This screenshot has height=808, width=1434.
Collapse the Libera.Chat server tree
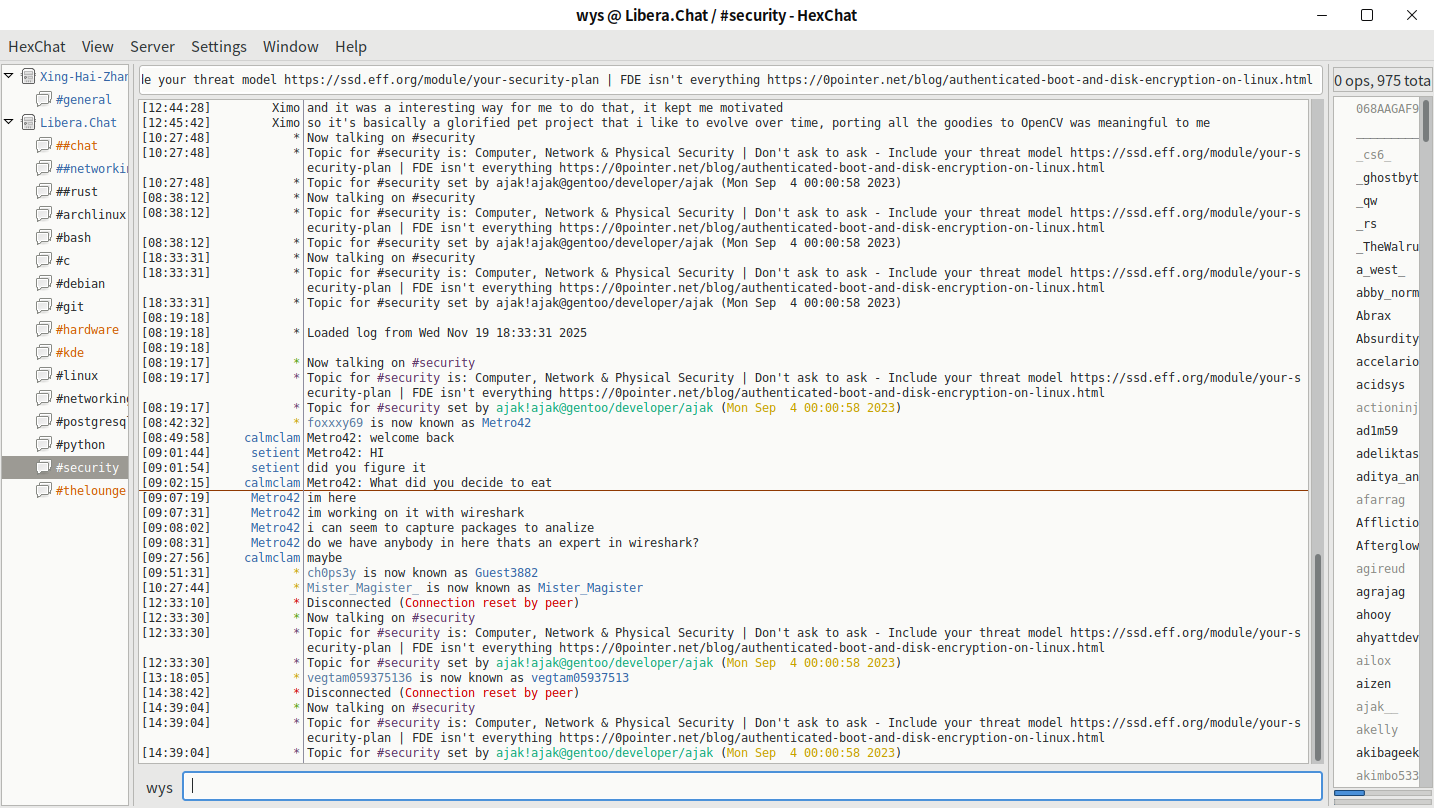tap(9, 123)
